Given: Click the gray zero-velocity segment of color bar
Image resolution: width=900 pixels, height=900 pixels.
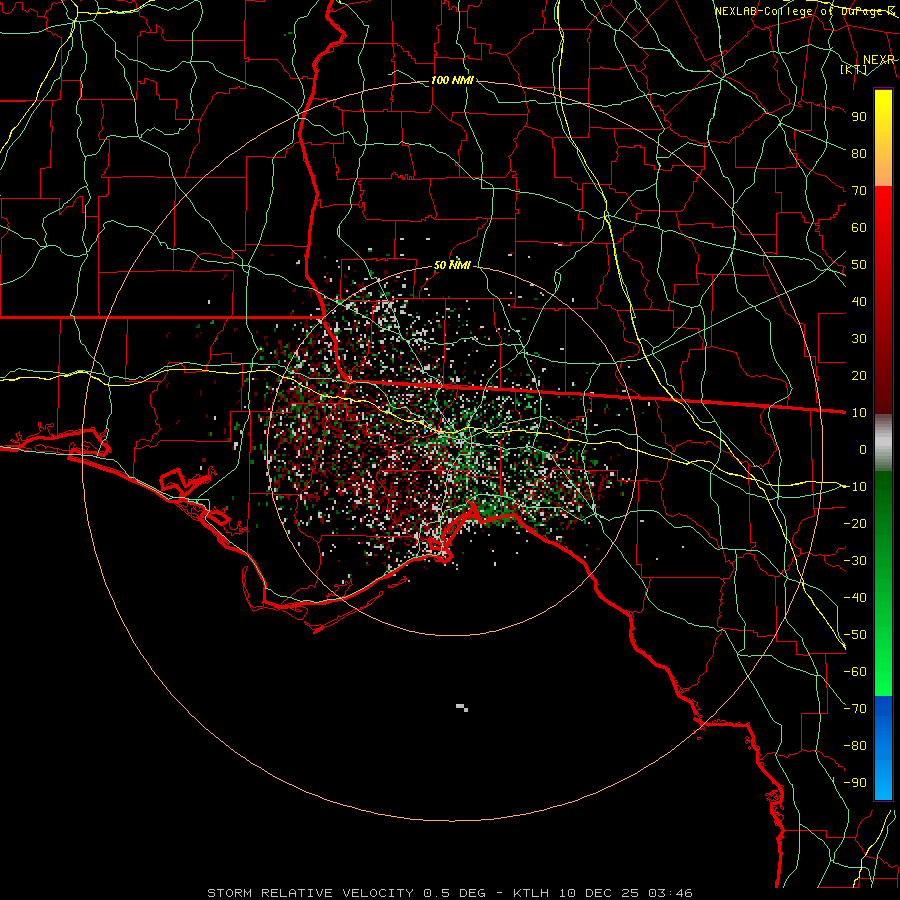Looking at the screenshot, I should (883, 443).
